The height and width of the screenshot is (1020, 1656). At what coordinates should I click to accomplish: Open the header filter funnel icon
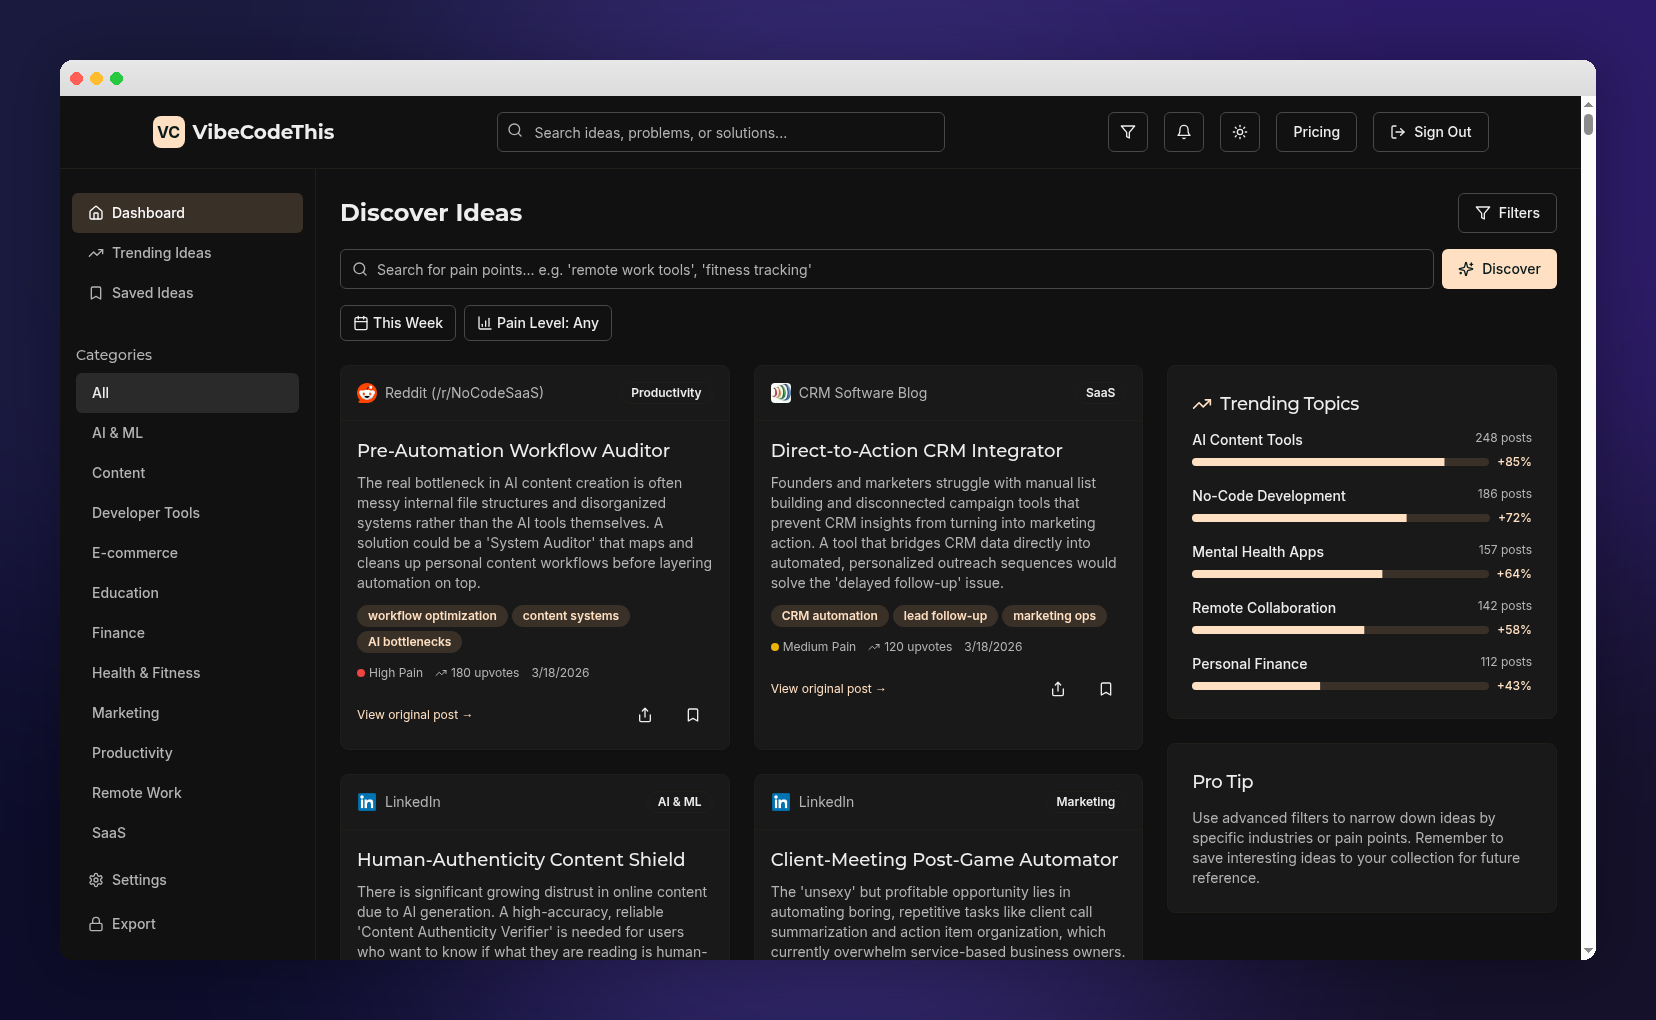[1128, 132]
